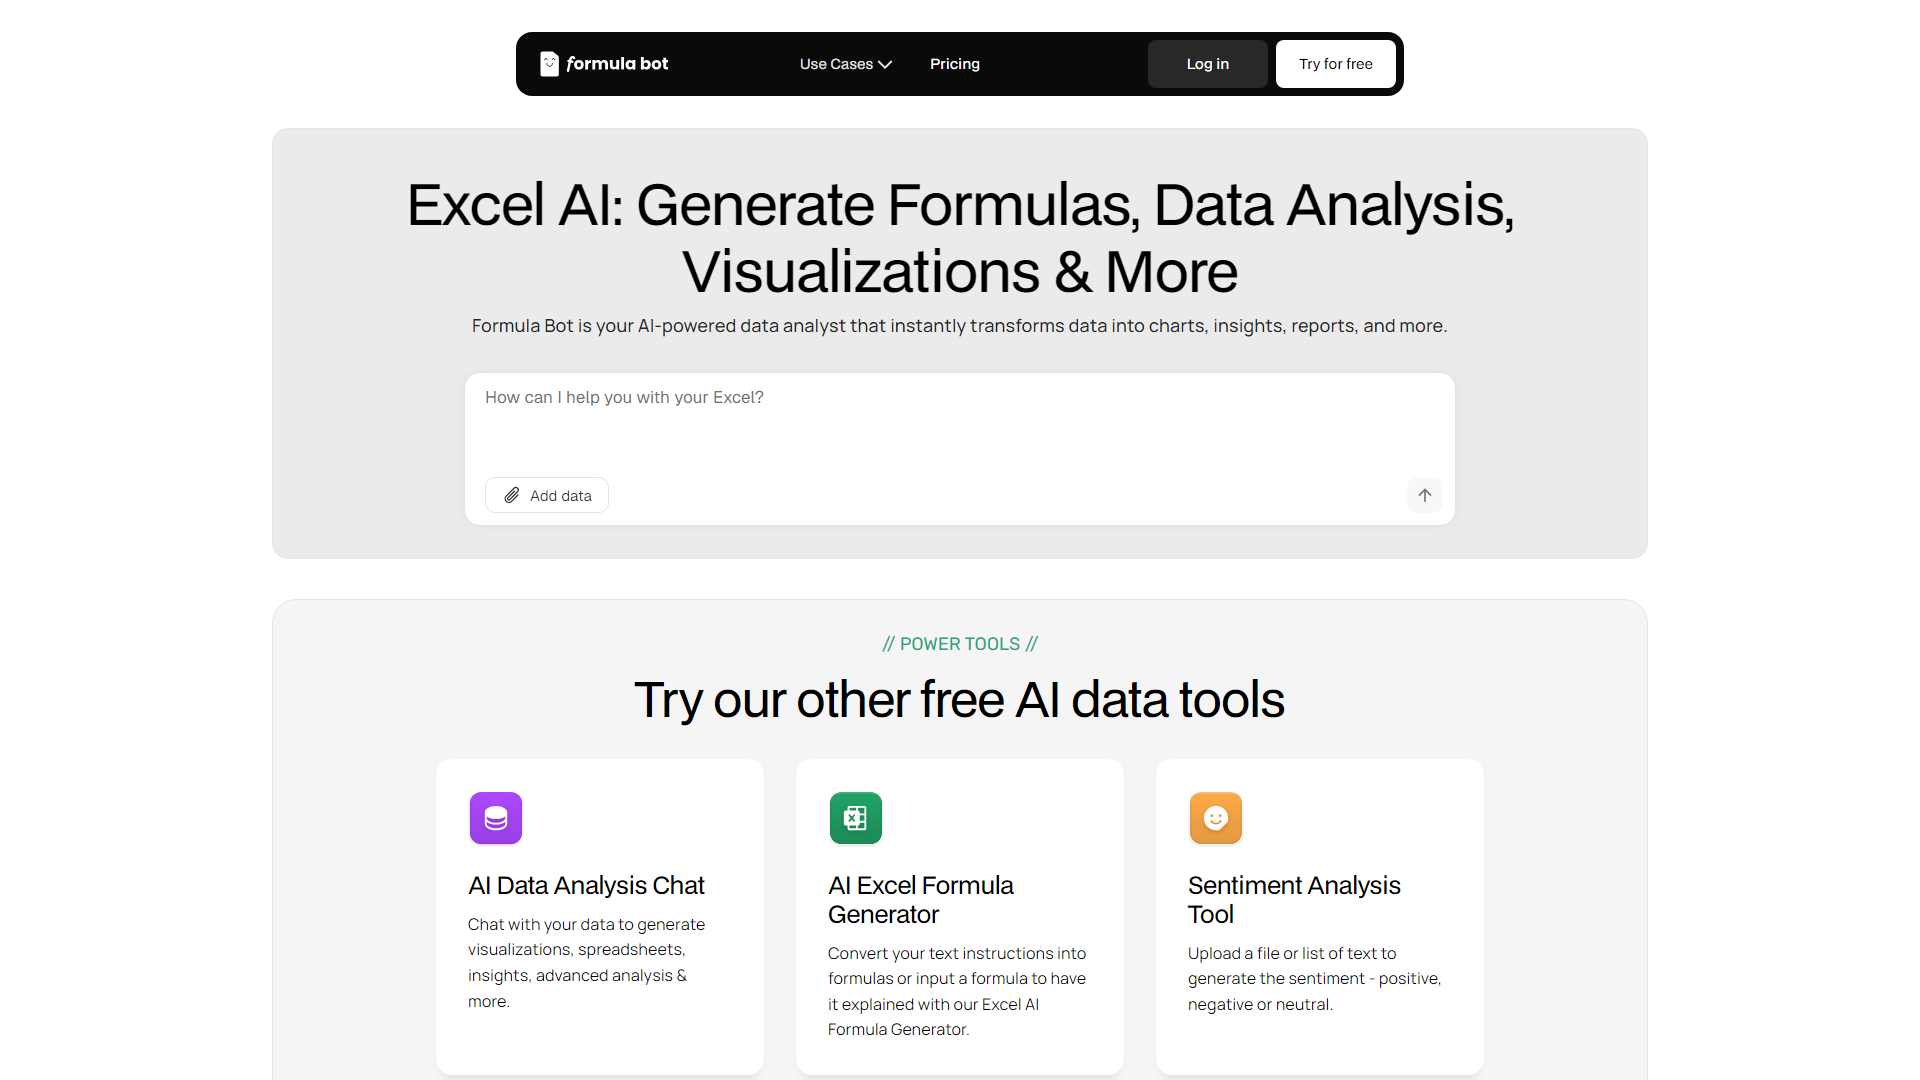The image size is (1920, 1080).
Task: Open the Pricing page
Action: click(954, 63)
